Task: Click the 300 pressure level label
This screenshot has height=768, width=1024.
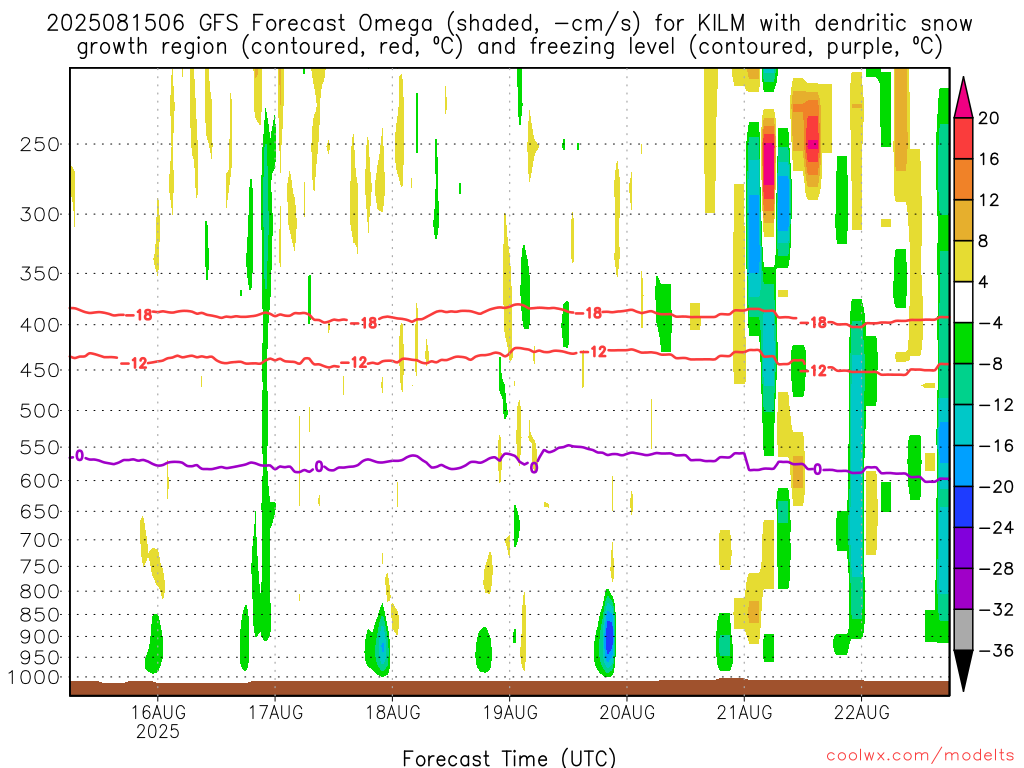Action: (x=40, y=214)
